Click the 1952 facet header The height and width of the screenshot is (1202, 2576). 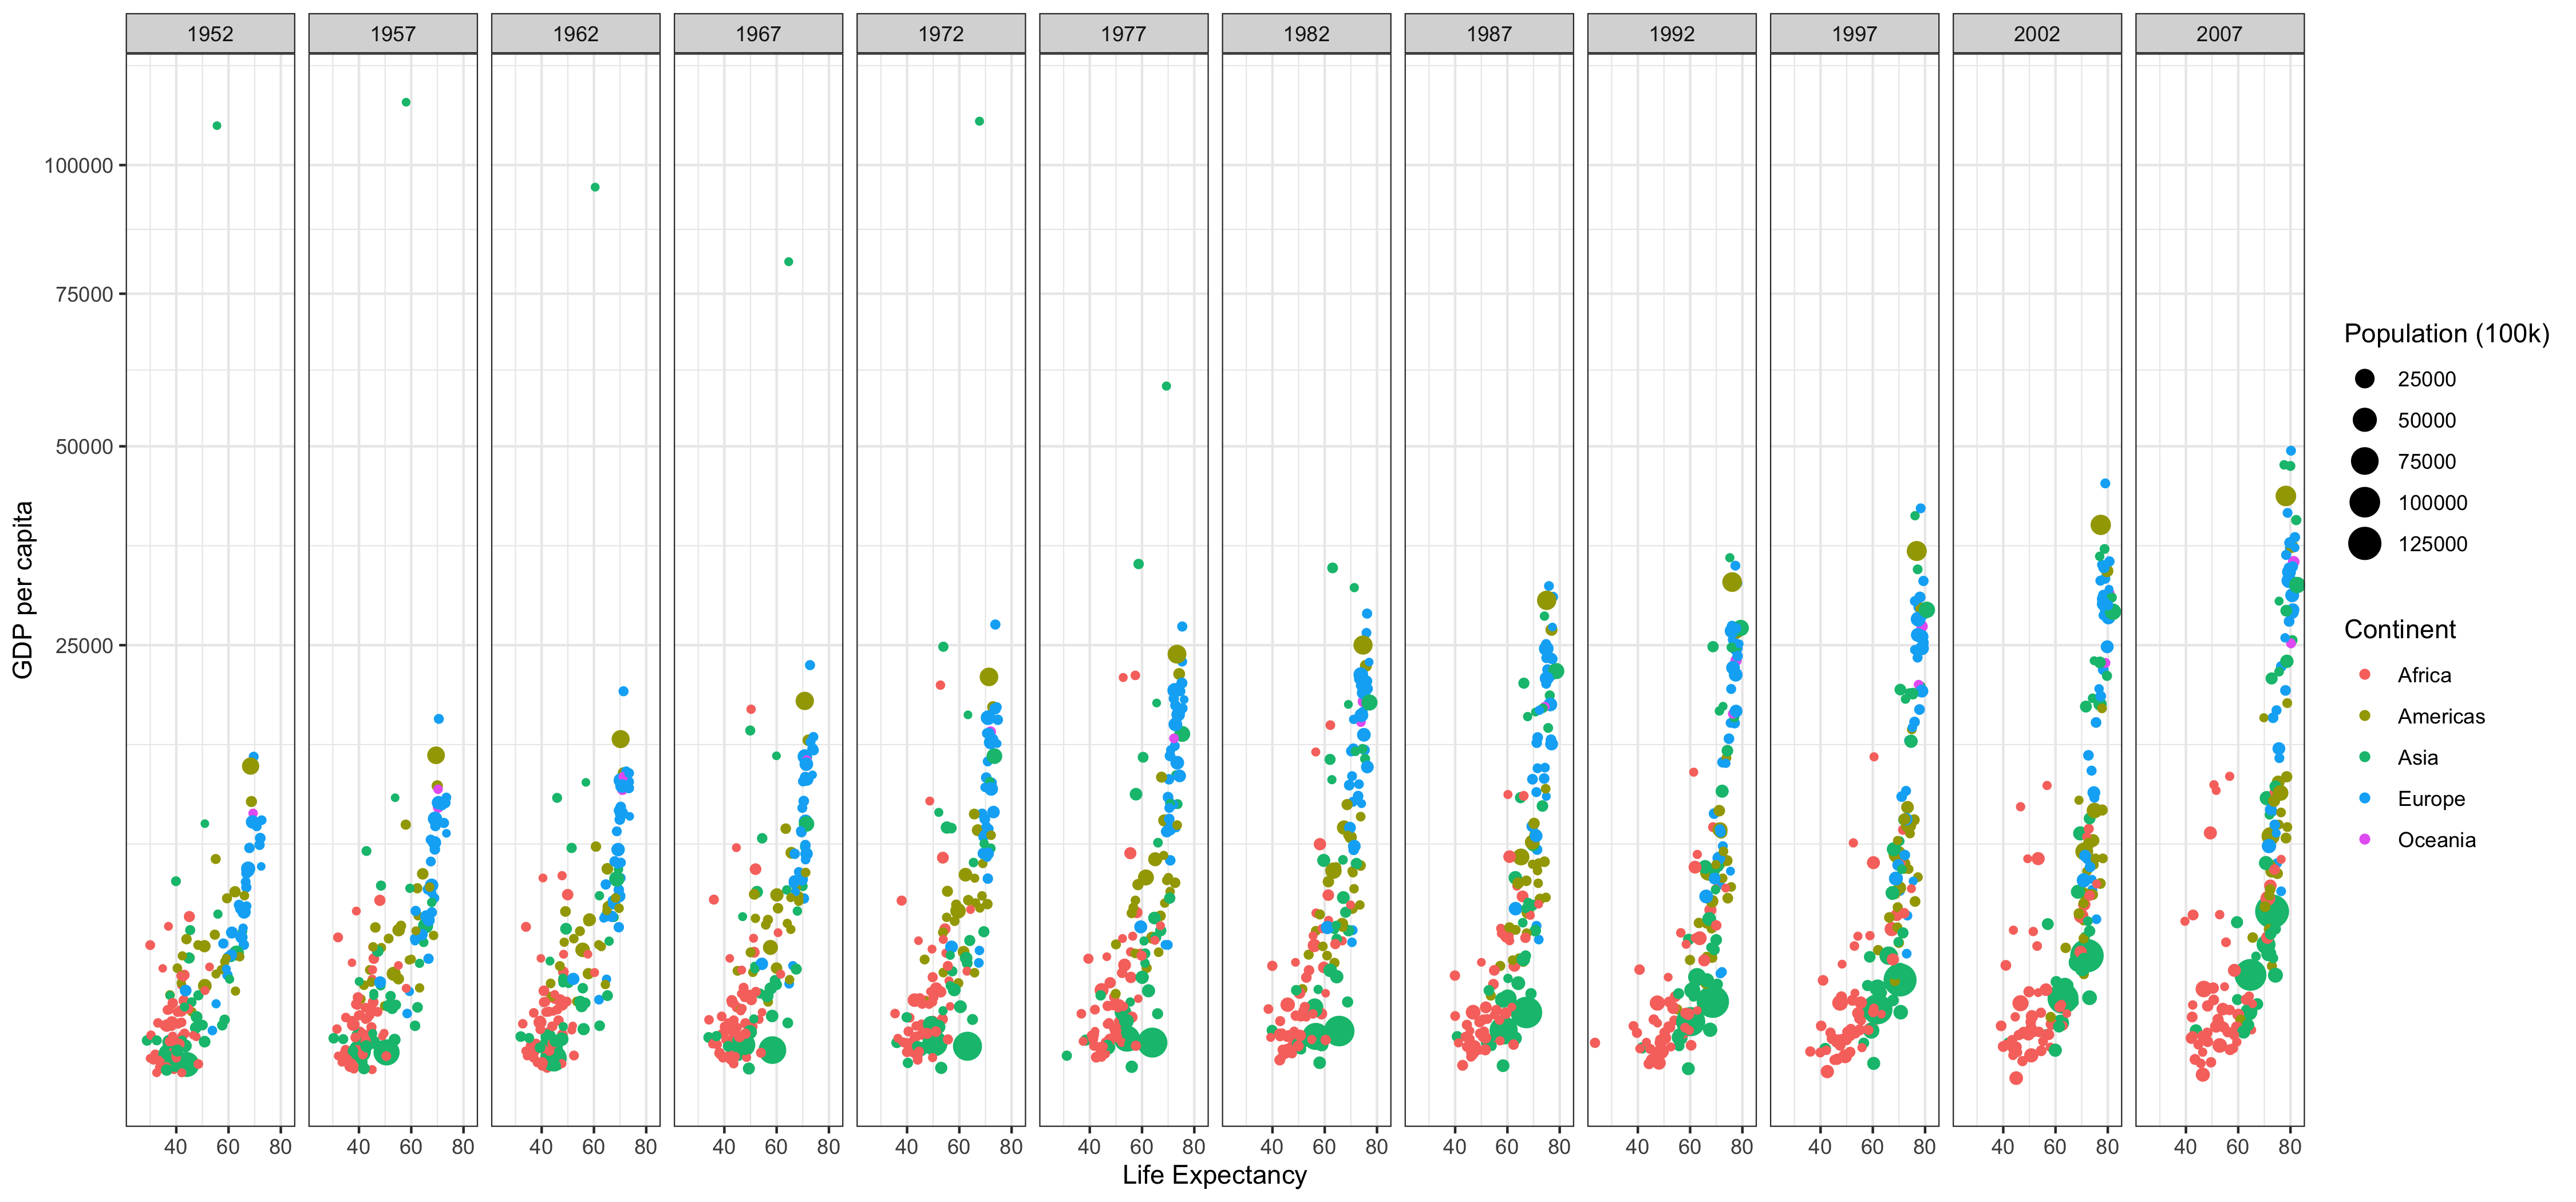pyautogui.click(x=210, y=33)
